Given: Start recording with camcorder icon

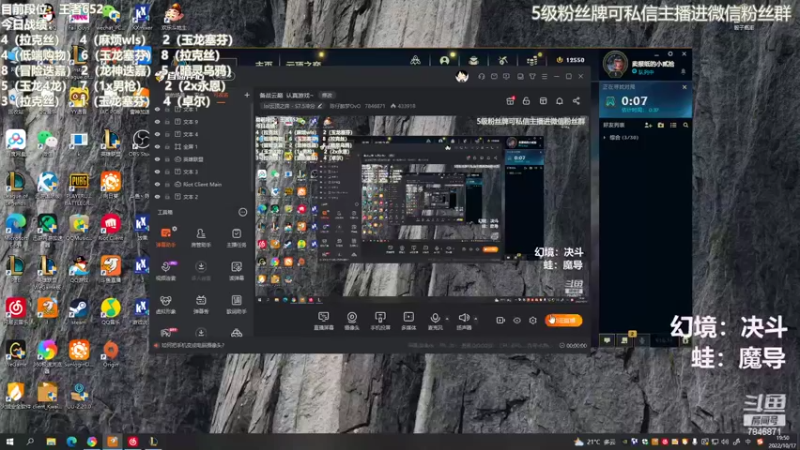Looking at the screenshot, I should [x=501, y=320].
